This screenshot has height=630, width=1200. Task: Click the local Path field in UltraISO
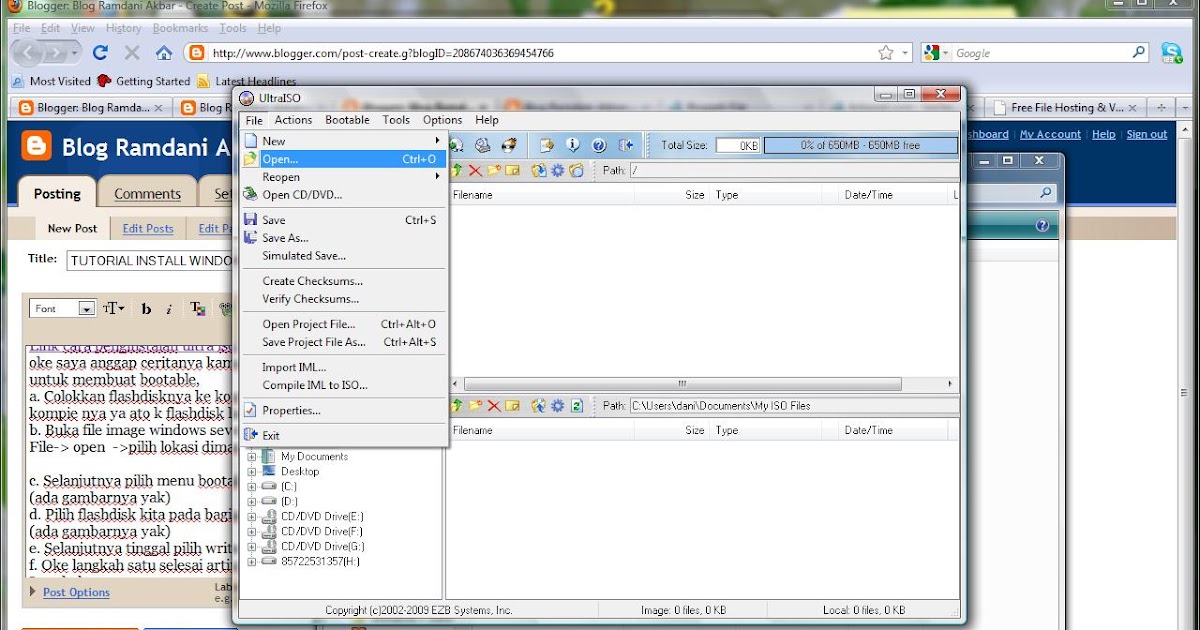pos(792,406)
